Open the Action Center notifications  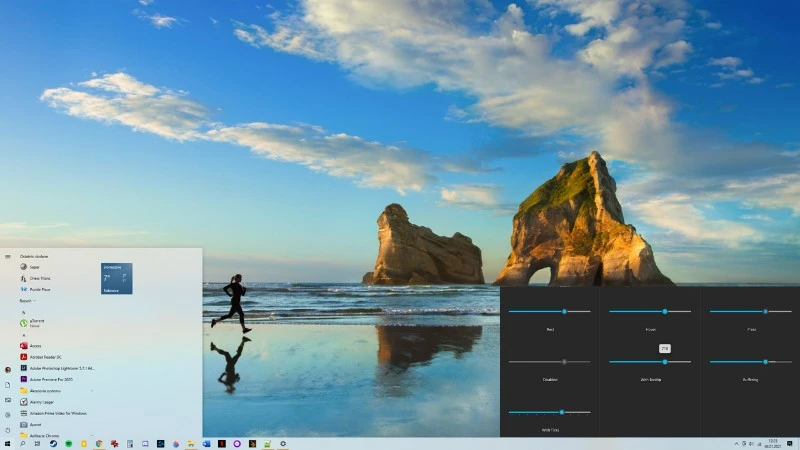[x=790, y=444]
